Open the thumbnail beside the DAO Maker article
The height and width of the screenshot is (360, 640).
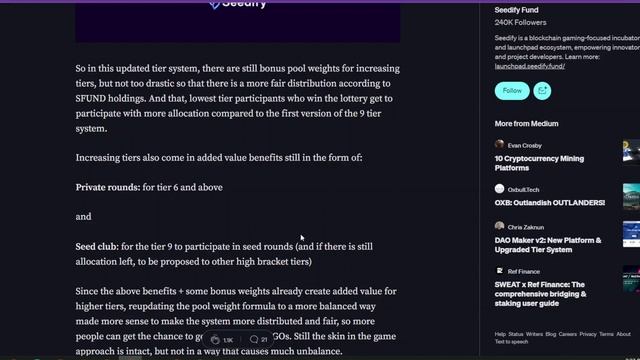point(631,234)
